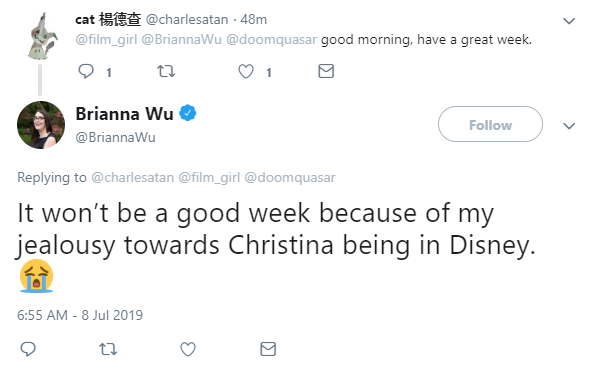Open options chevron next to Follow button

(569, 126)
